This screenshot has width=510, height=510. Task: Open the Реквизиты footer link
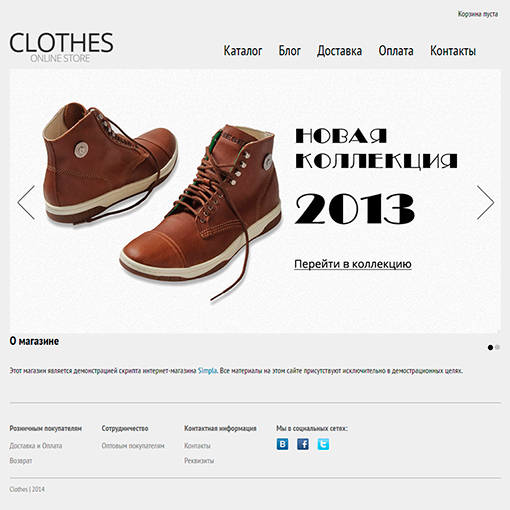[199, 461]
